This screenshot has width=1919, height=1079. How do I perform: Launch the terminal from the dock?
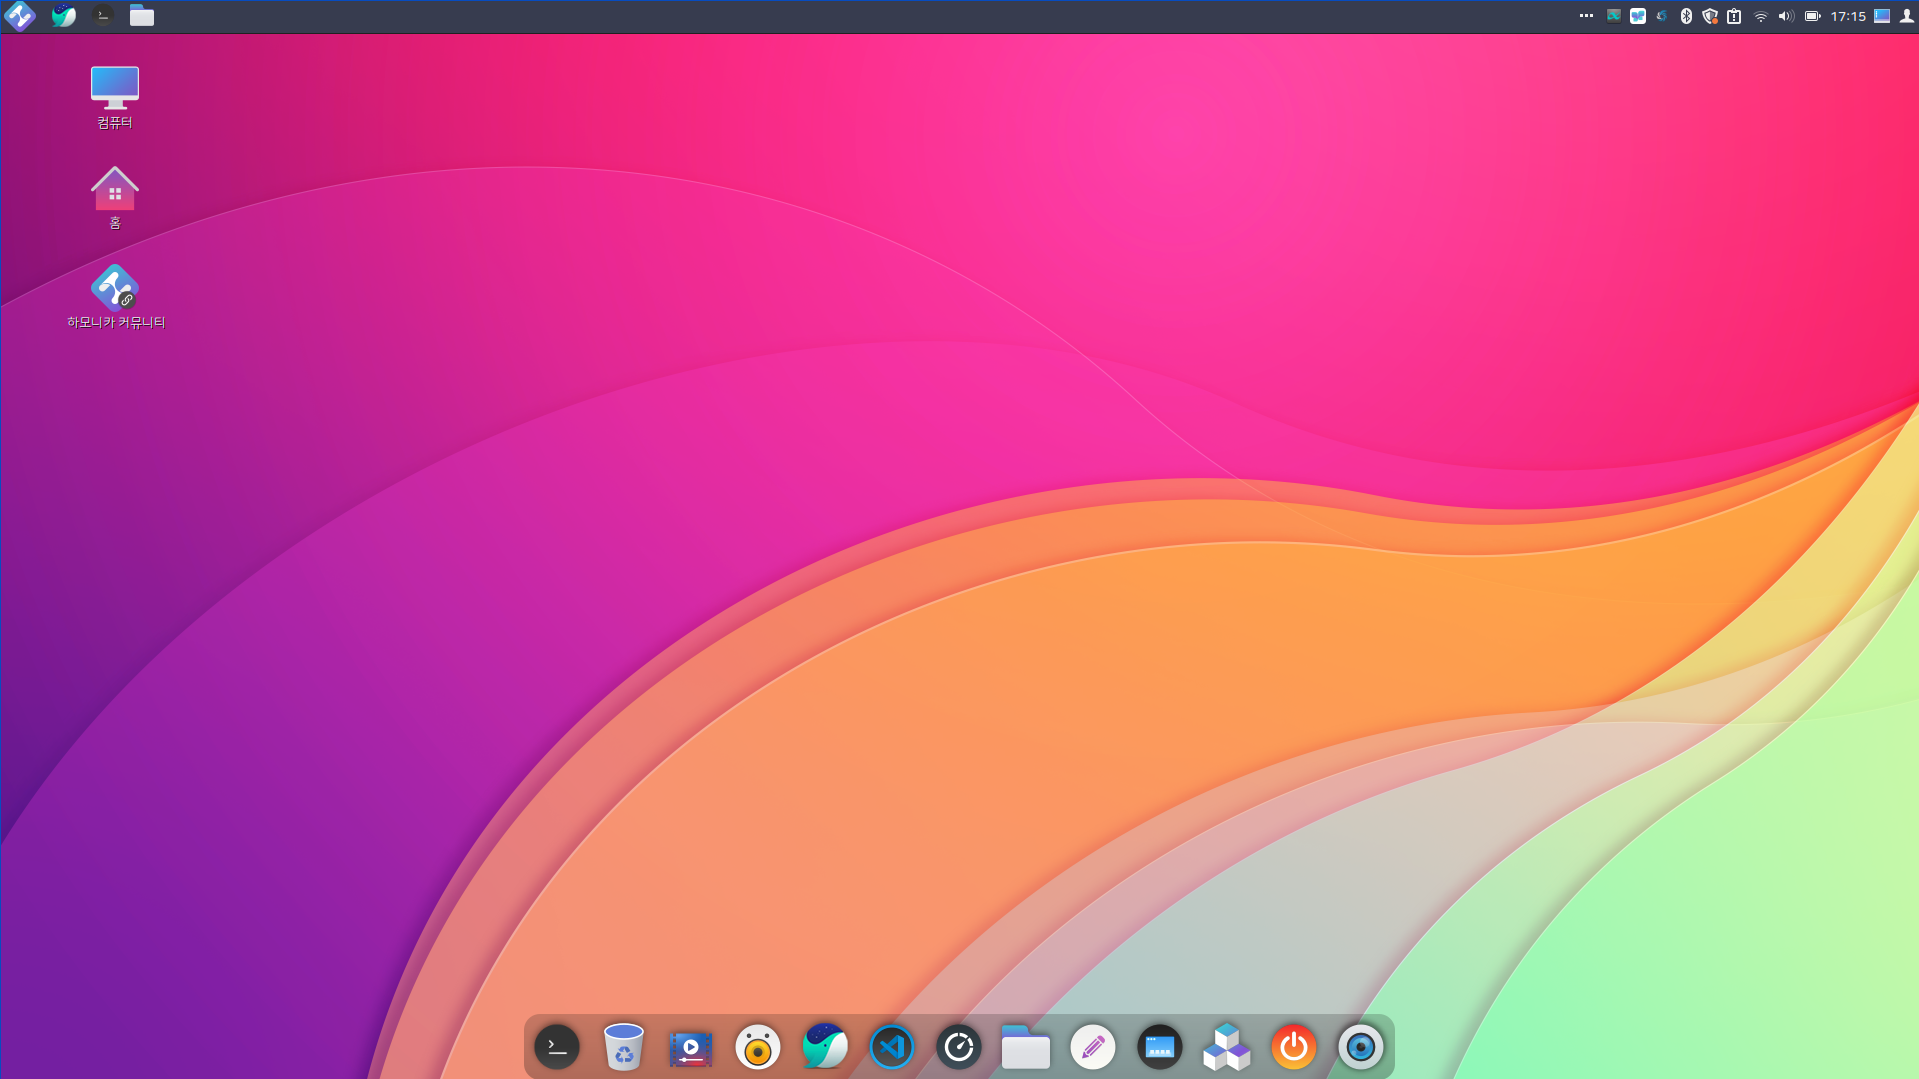pyautogui.click(x=557, y=1047)
